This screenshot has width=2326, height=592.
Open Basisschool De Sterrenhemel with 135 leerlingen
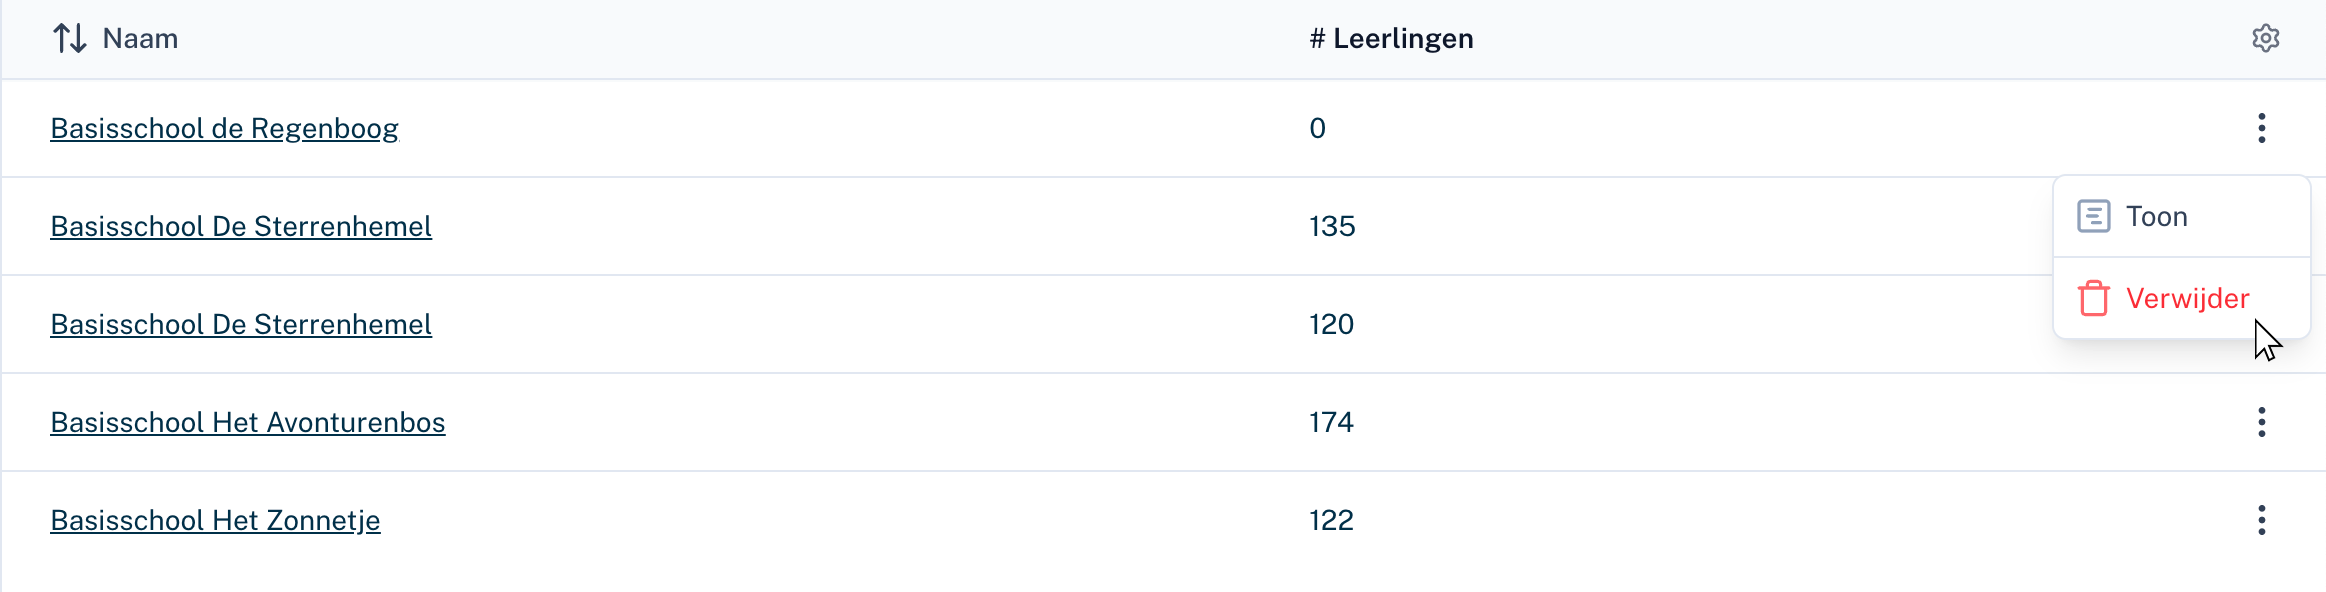[241, 227]
